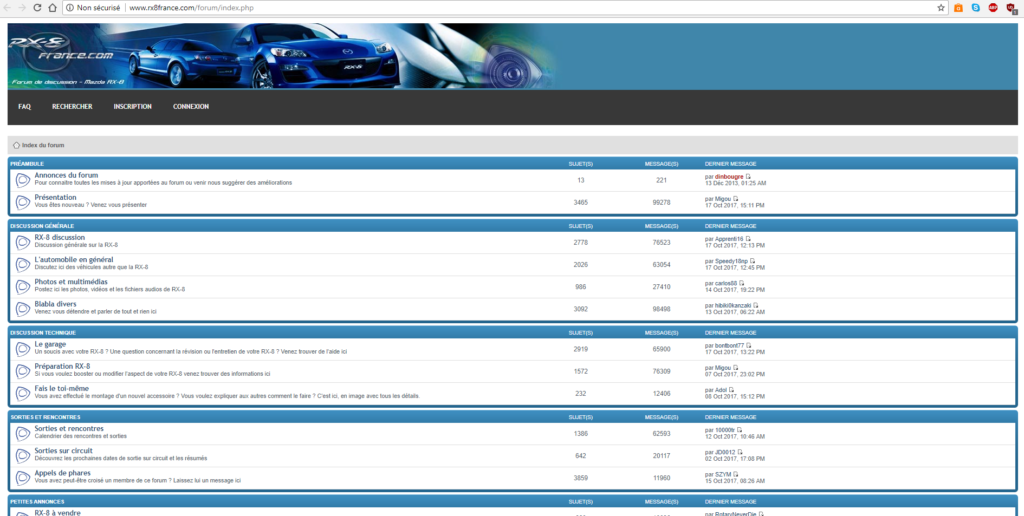Open the Fais le toi-même forum
1024x516 pixels.
point(61,389)
